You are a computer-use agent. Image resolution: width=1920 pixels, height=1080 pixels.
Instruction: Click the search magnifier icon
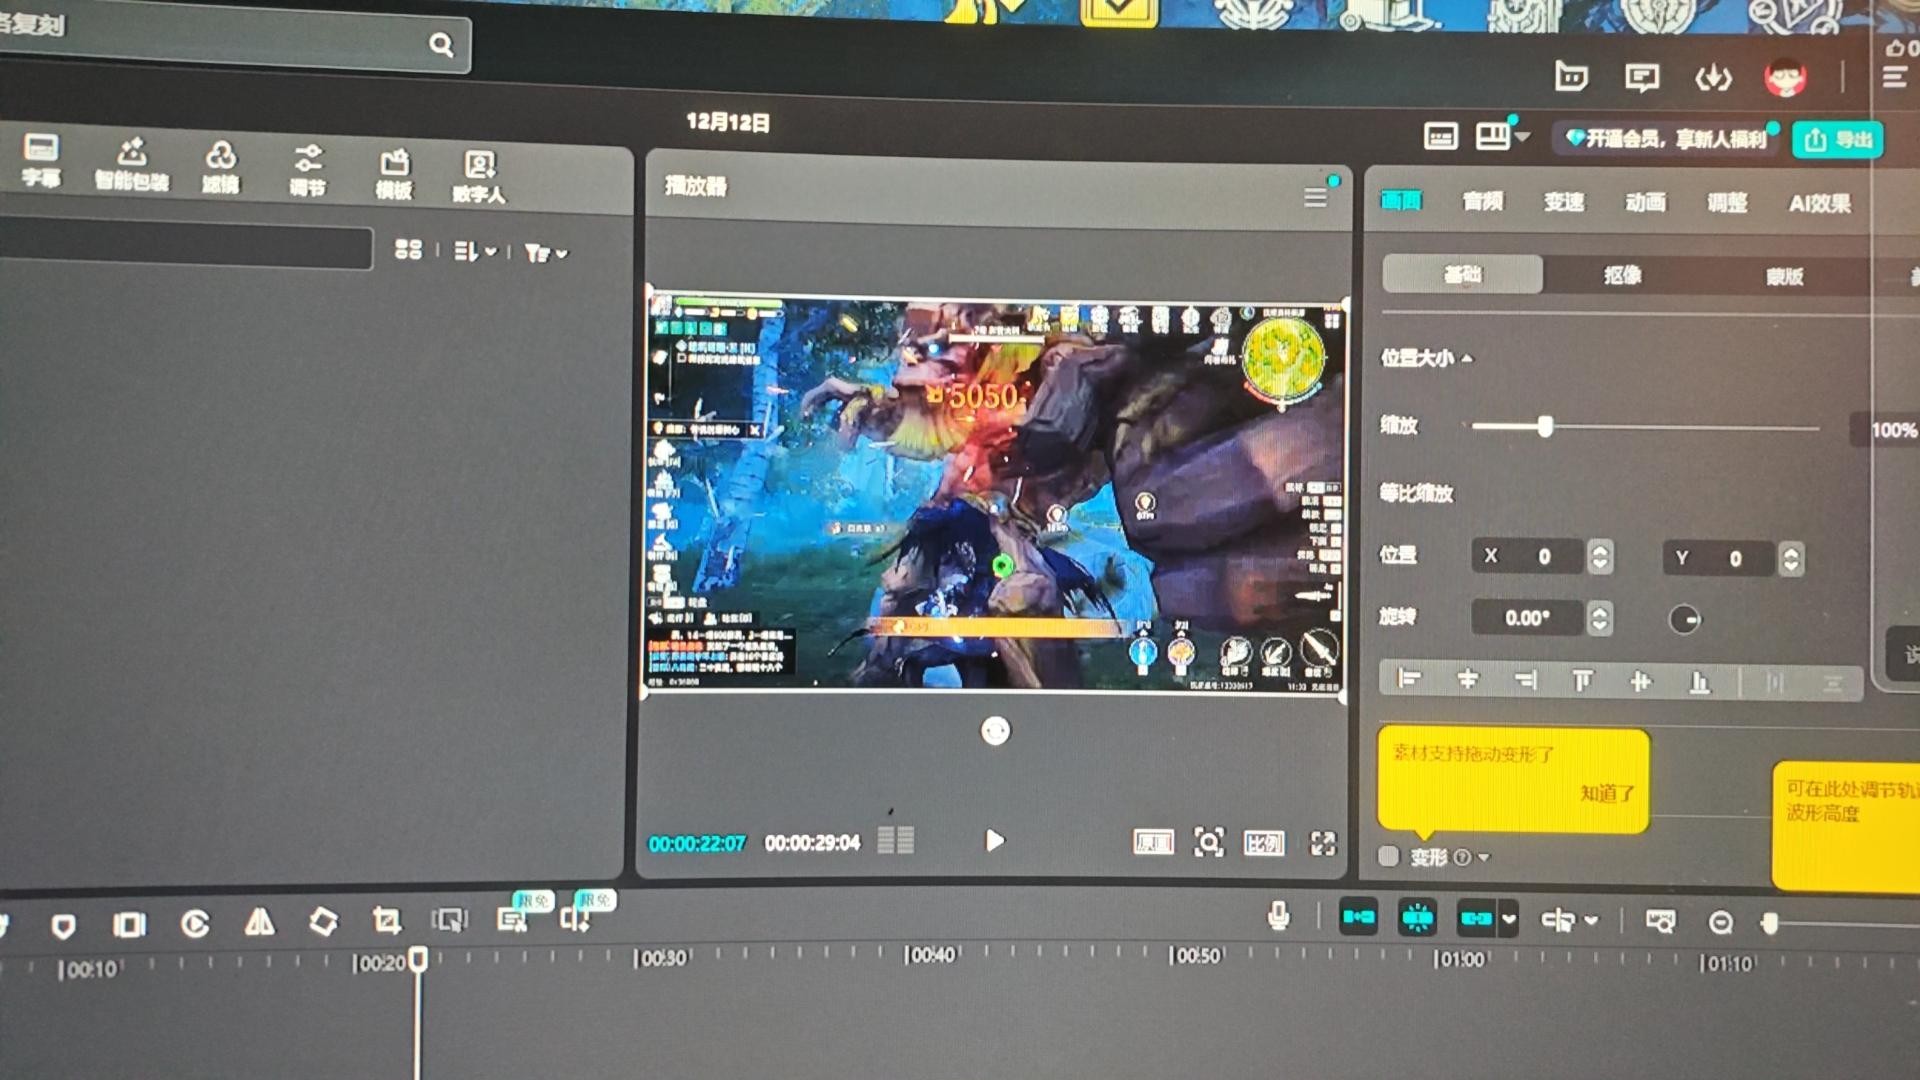coord(441,45)
